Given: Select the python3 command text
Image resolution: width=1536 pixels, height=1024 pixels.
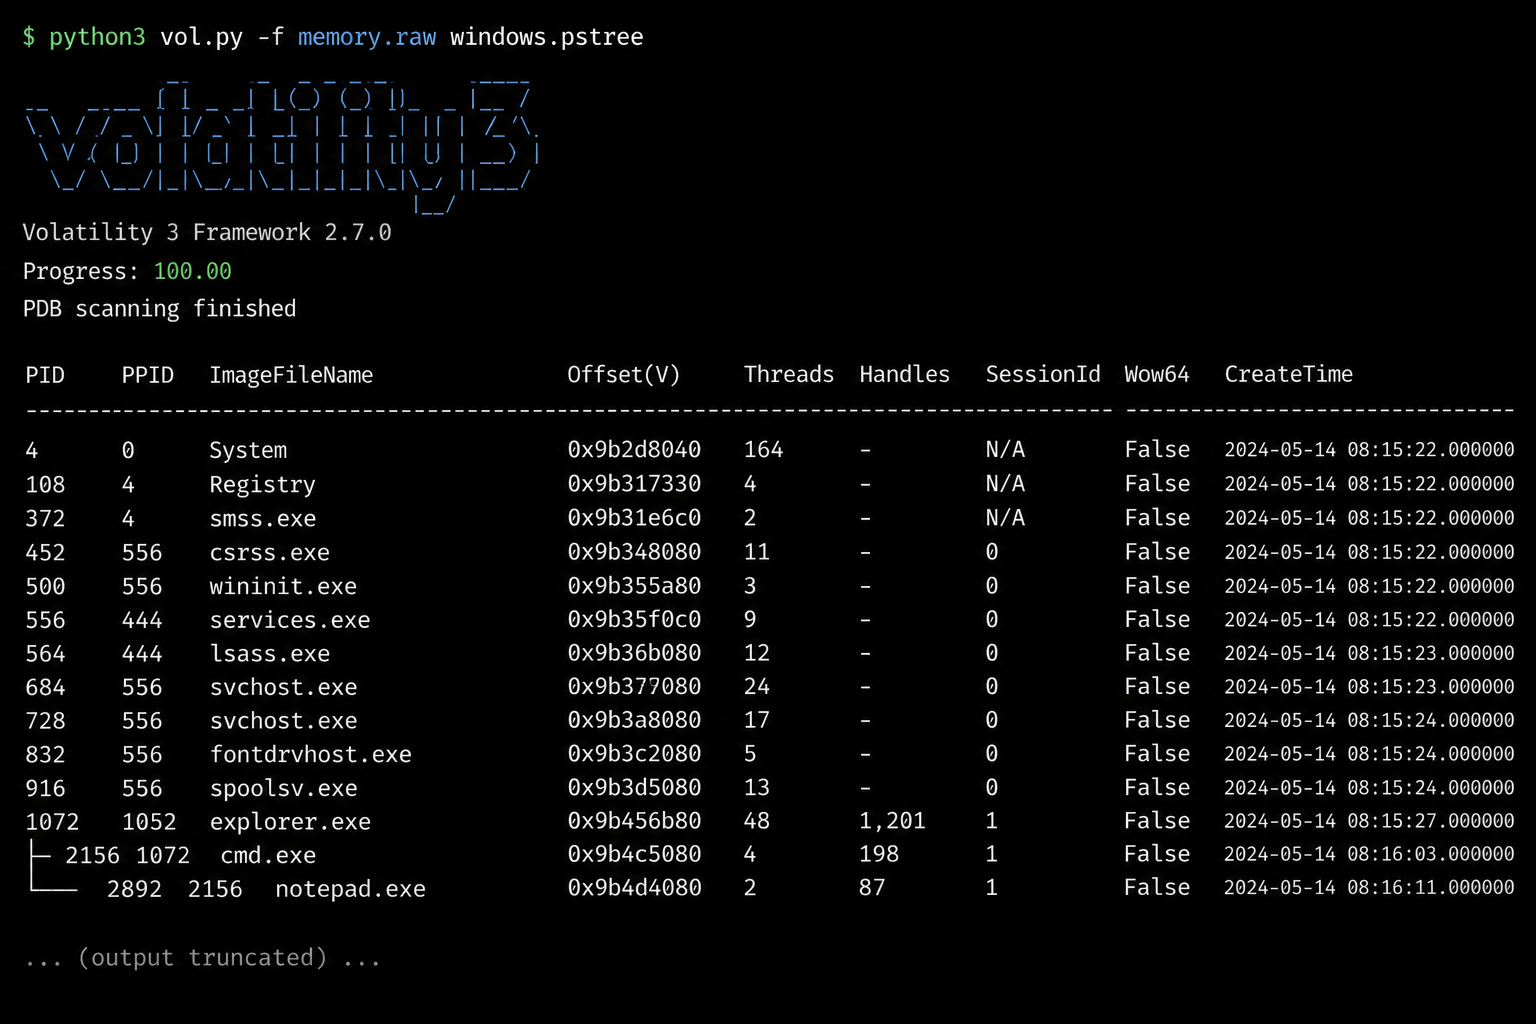Looking at the screenshot, I should point(97,37).
